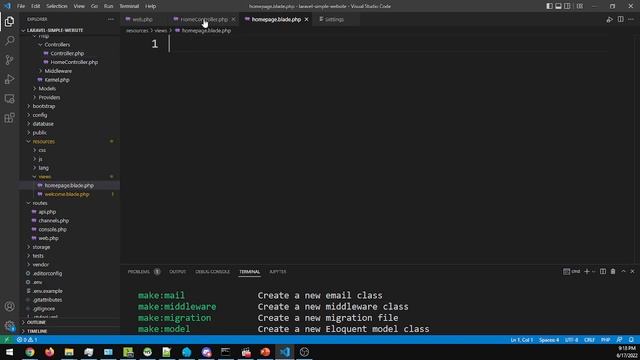The width and height of the screenshot is (640, 360).
Task: Open the notifications bell in status bar
Action: tap(631, 340)
